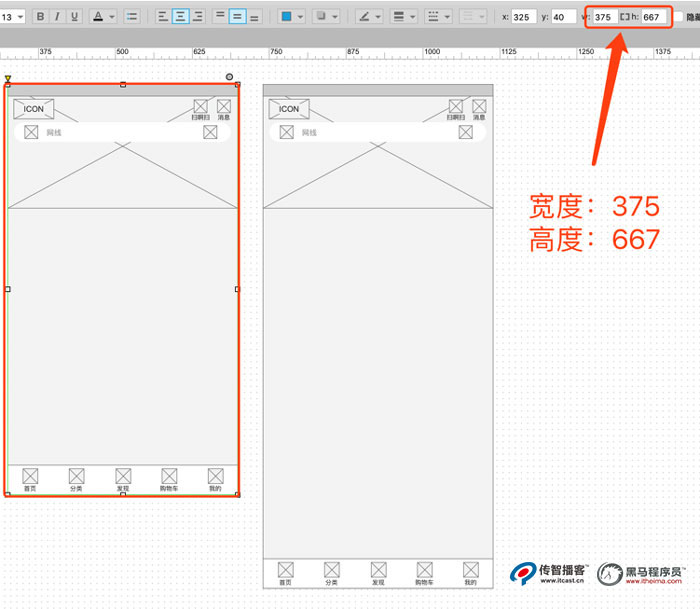Toggle italic text formatting

point(57,17)
